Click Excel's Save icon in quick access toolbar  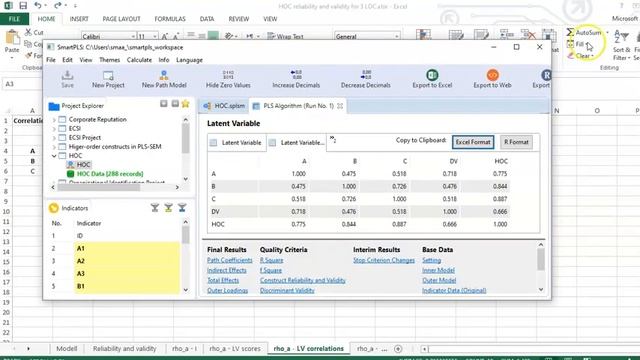pyautogui.click(x=23, y=6)
